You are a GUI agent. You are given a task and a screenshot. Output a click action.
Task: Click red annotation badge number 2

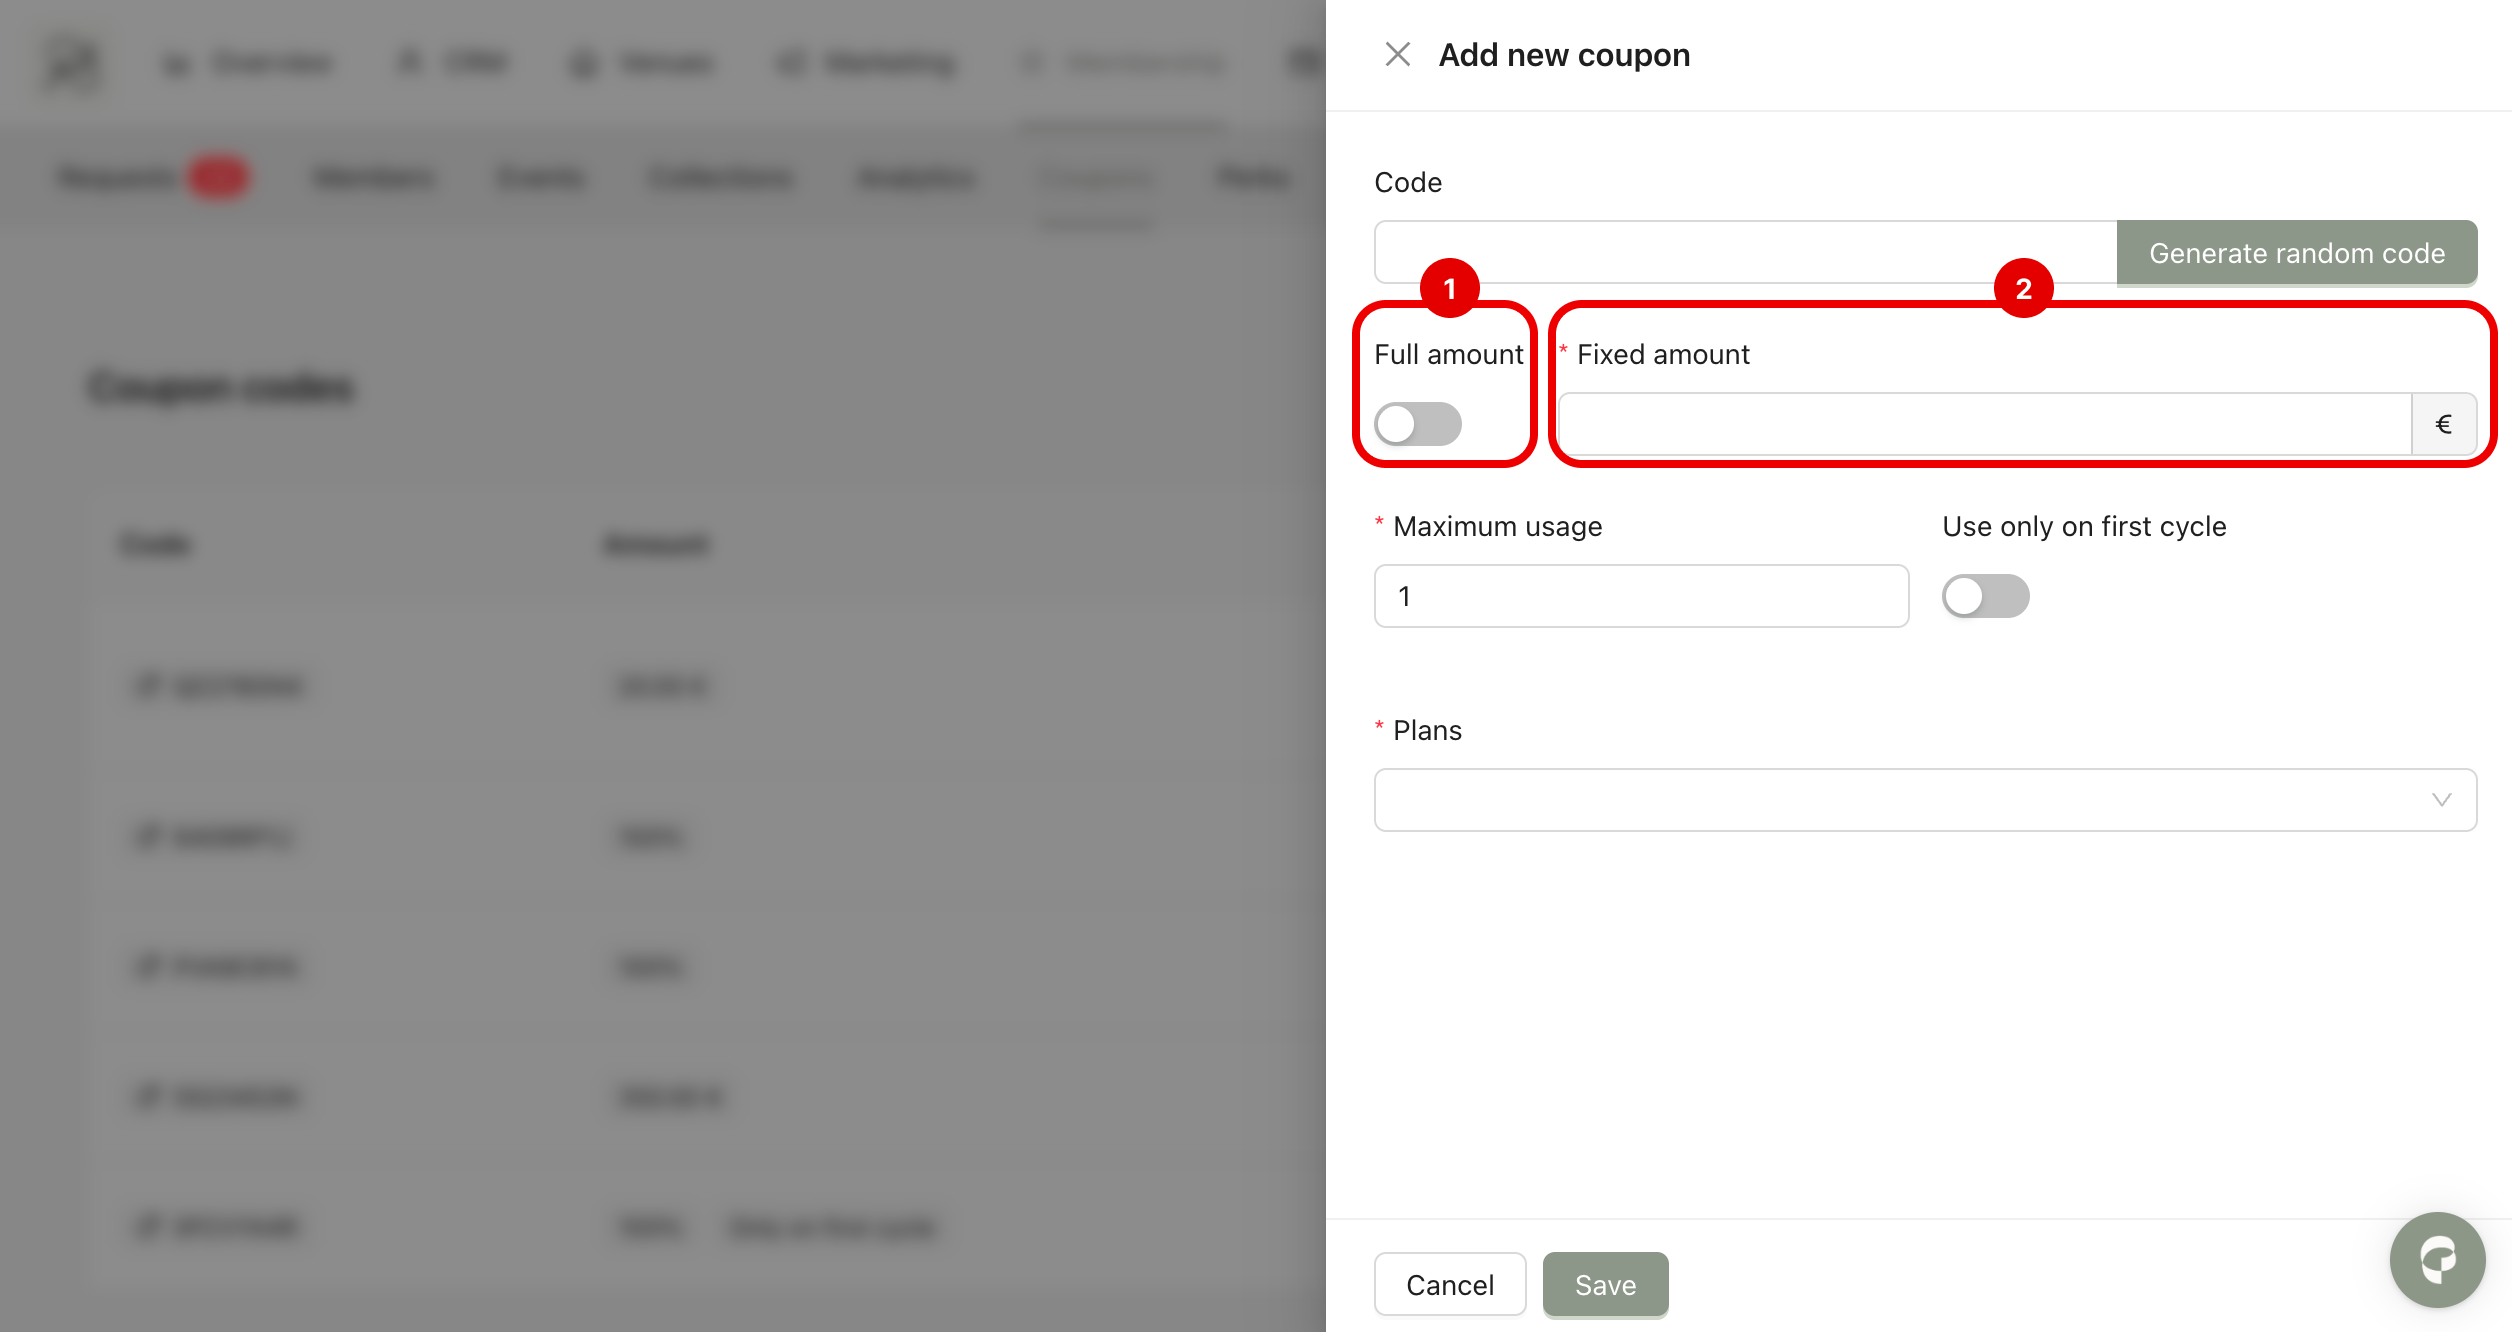tap(2023, 288)
